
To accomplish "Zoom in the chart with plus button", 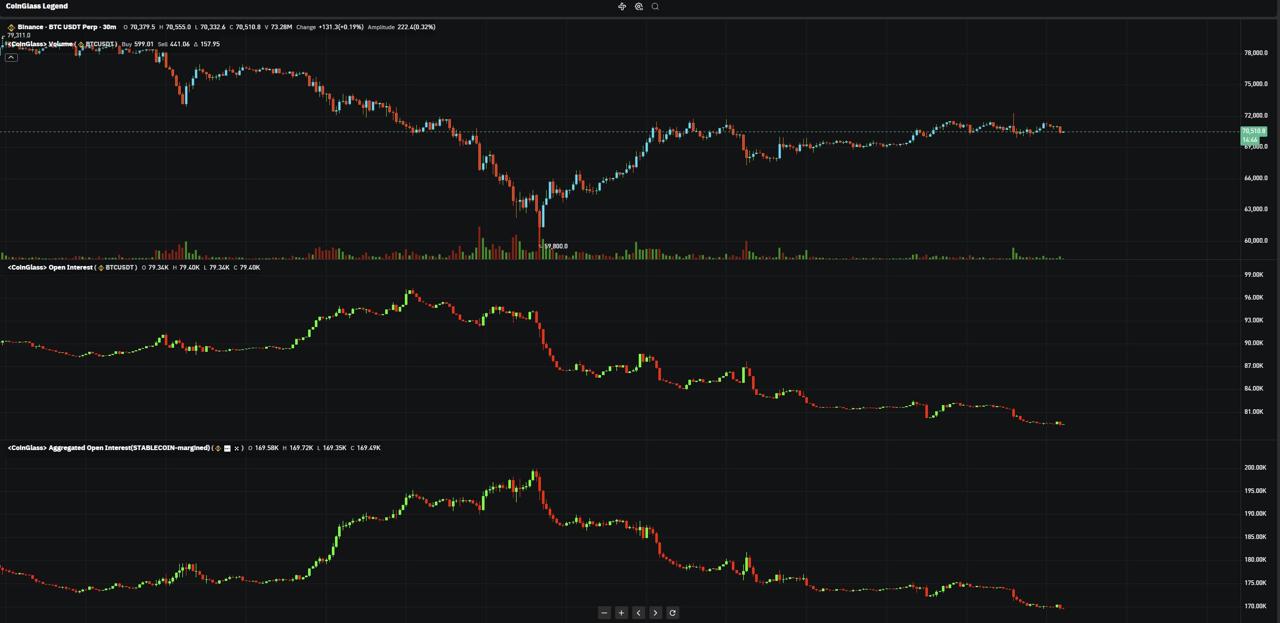I will point(621,613).
